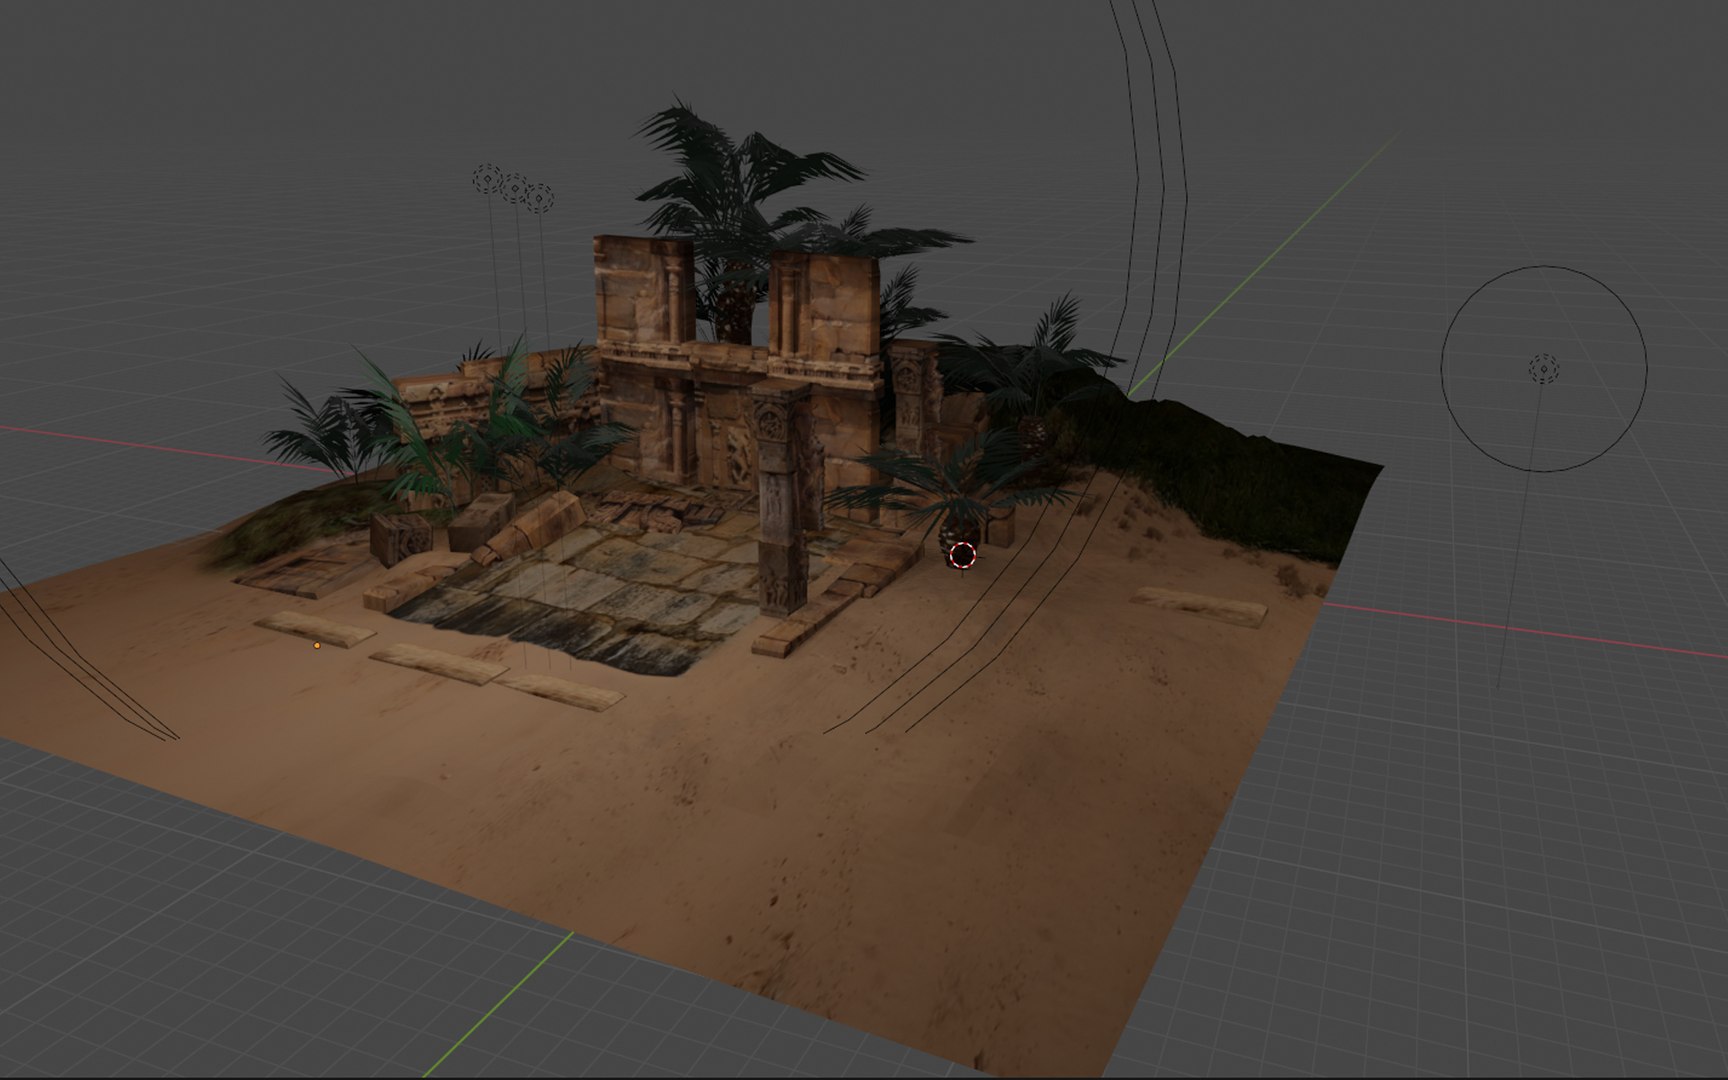Click the red-and-white 3D cursor ring
Image resolution: width=1728 pixels, height=1080 pixels.
coord(962,556)
